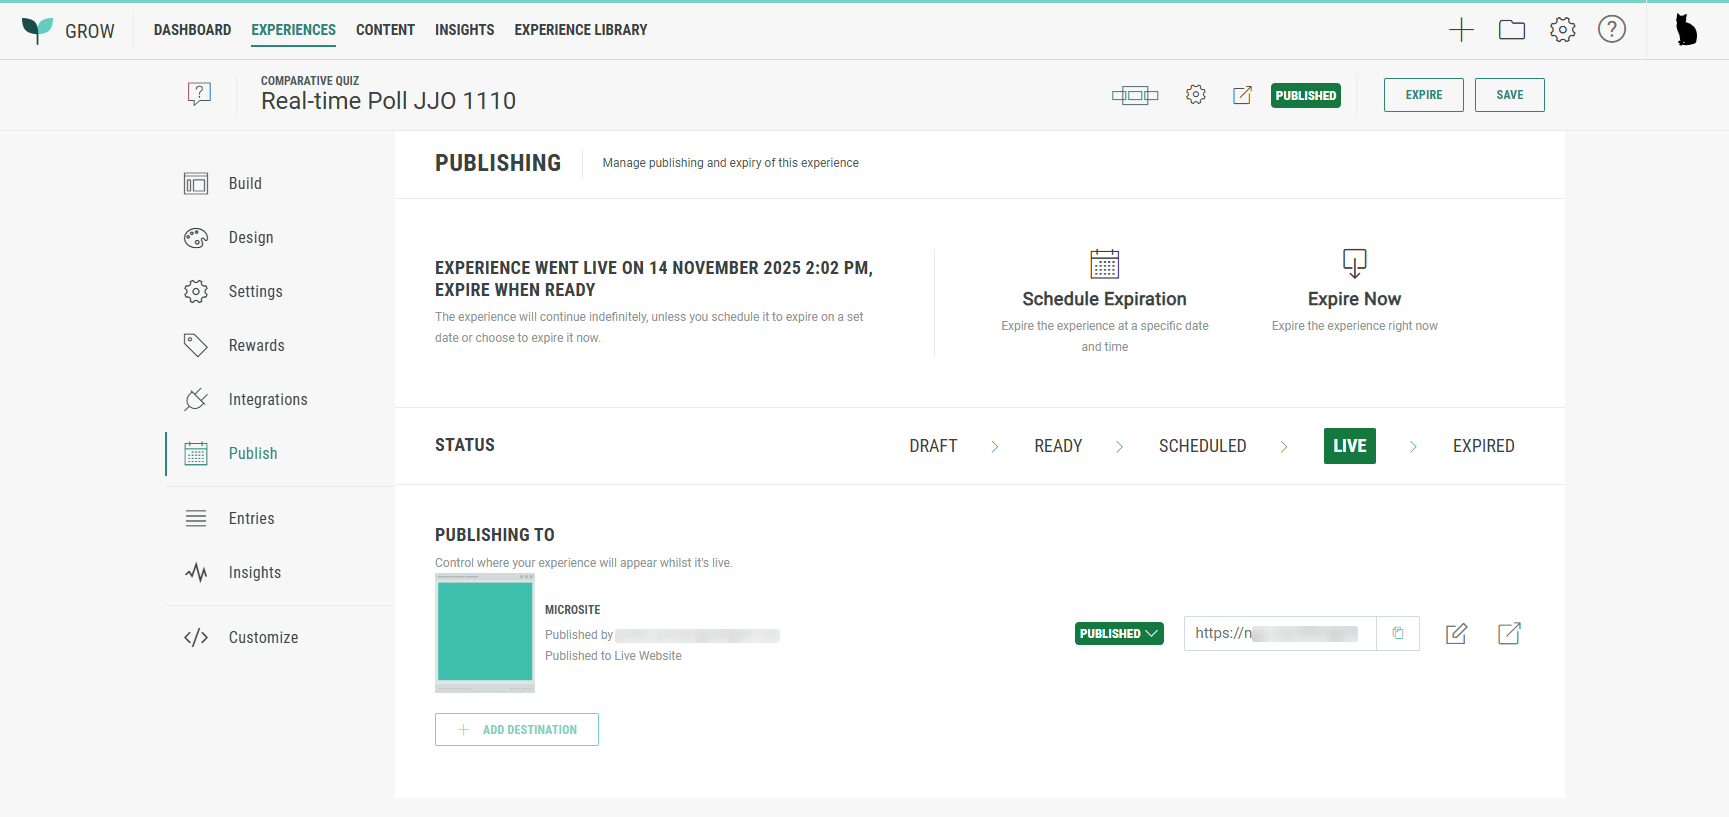Viewport: 1729px width, 817px height.
Task: Click the ADD DESTINATION button
Action: (x=516, y=729)
